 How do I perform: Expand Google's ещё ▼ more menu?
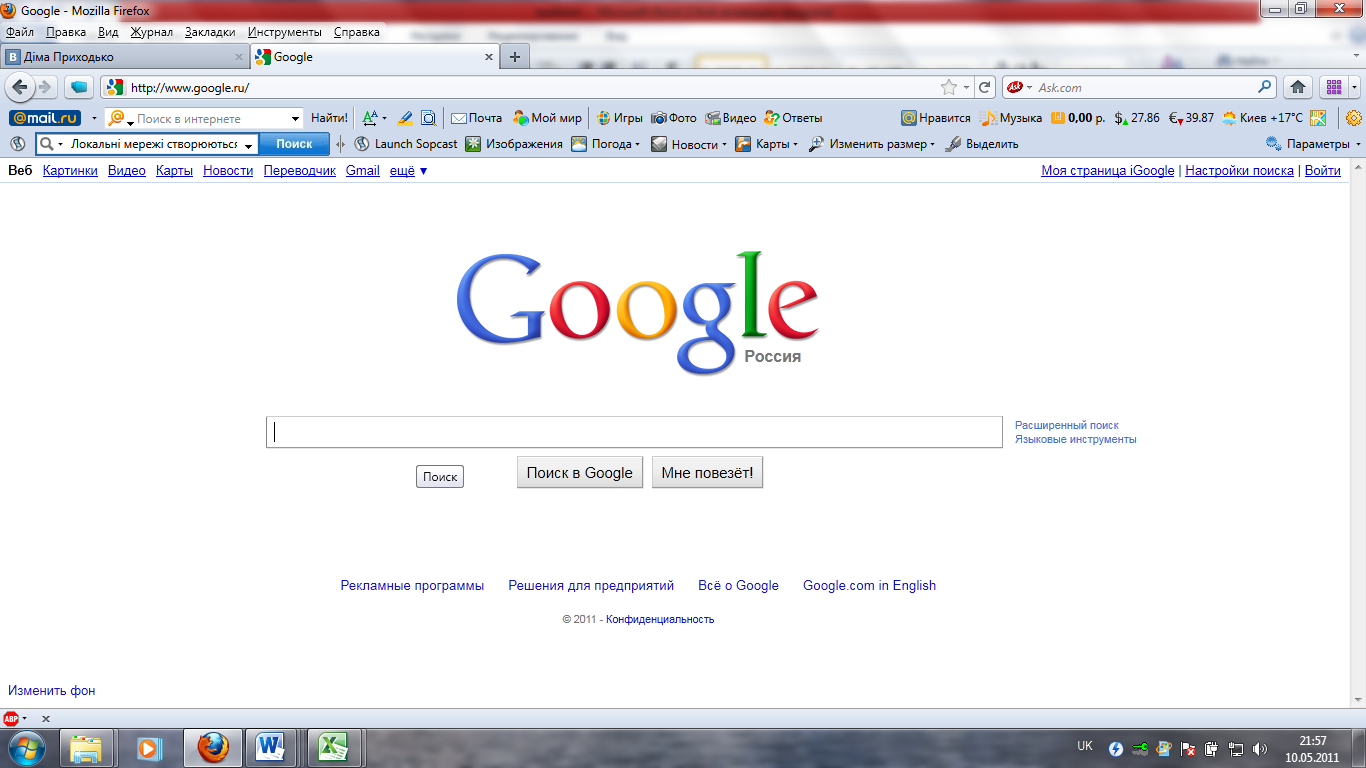[x=409, y=171]
